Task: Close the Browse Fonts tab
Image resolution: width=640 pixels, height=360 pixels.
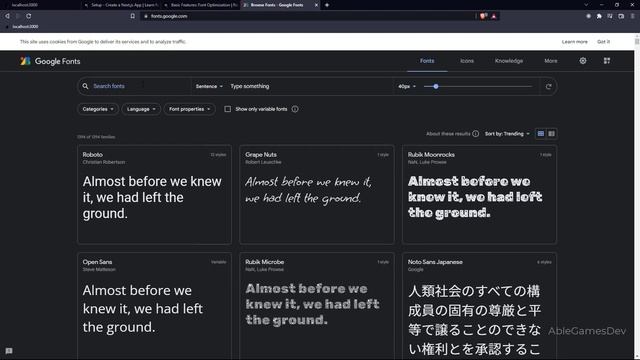Action: click(x=316, y=5)
